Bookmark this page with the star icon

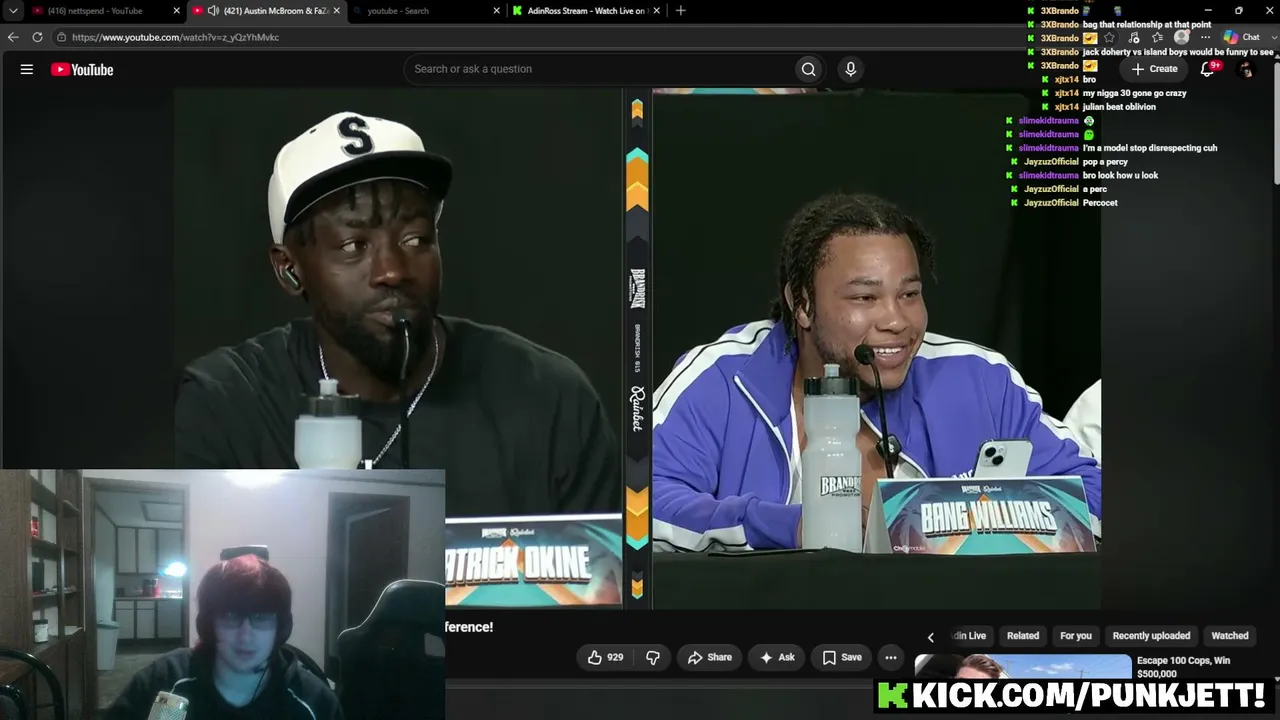click(1109, 37)
